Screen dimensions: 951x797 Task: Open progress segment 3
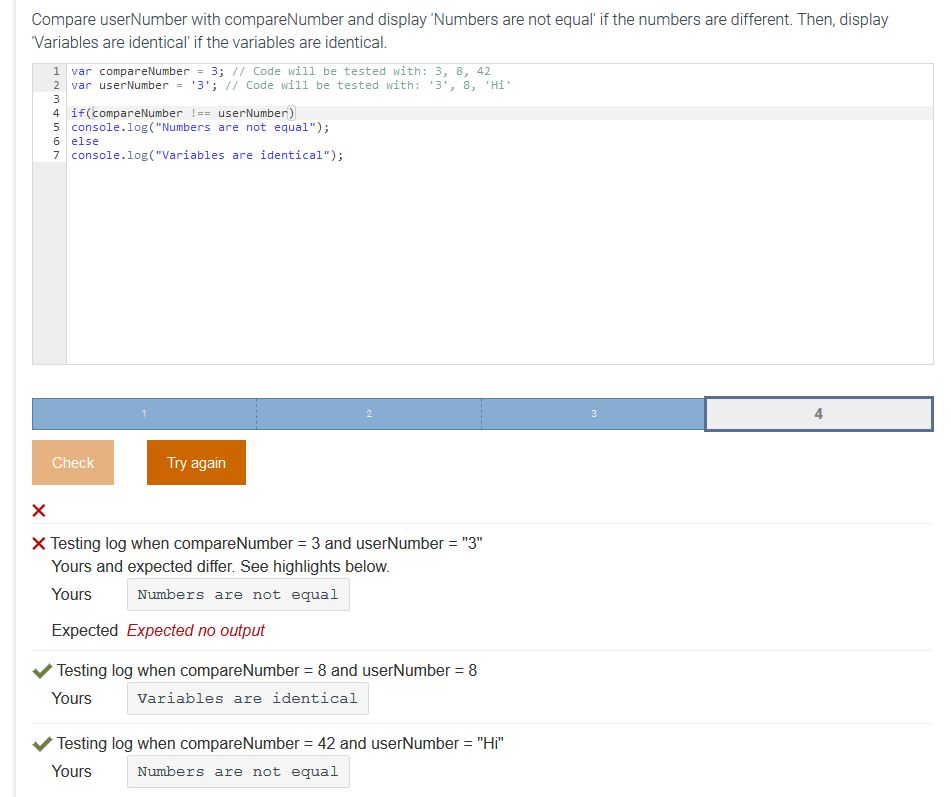[x=593, y=412]
